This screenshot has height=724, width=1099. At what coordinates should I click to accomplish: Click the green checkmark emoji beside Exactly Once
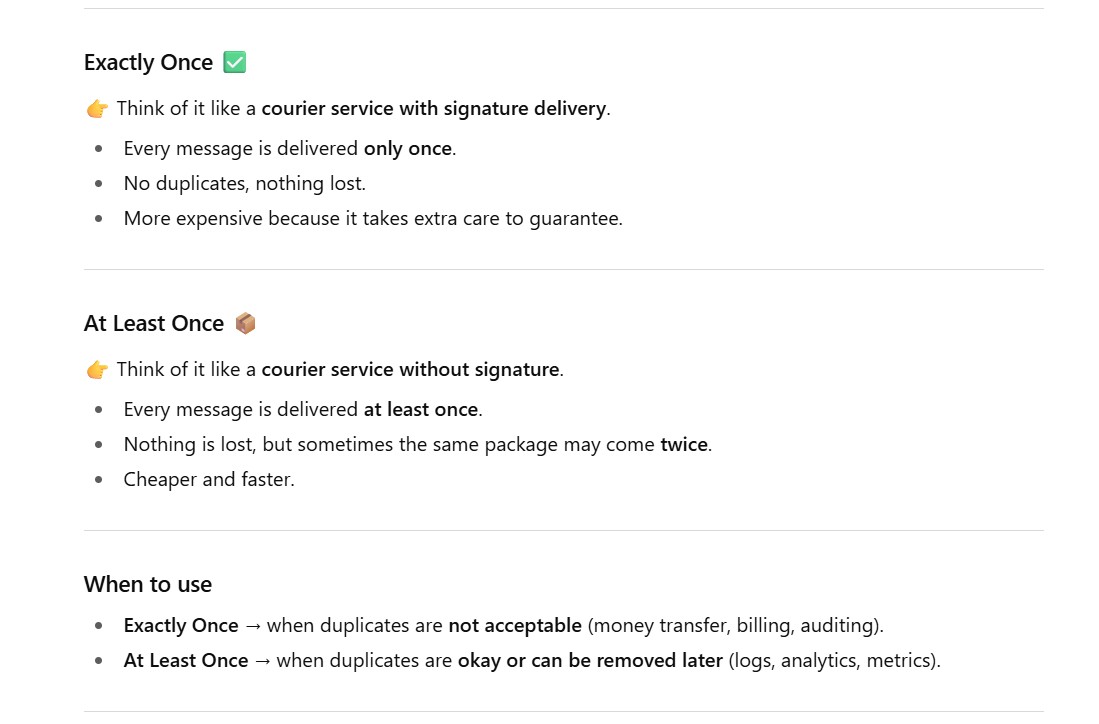(x=235, y=62)
